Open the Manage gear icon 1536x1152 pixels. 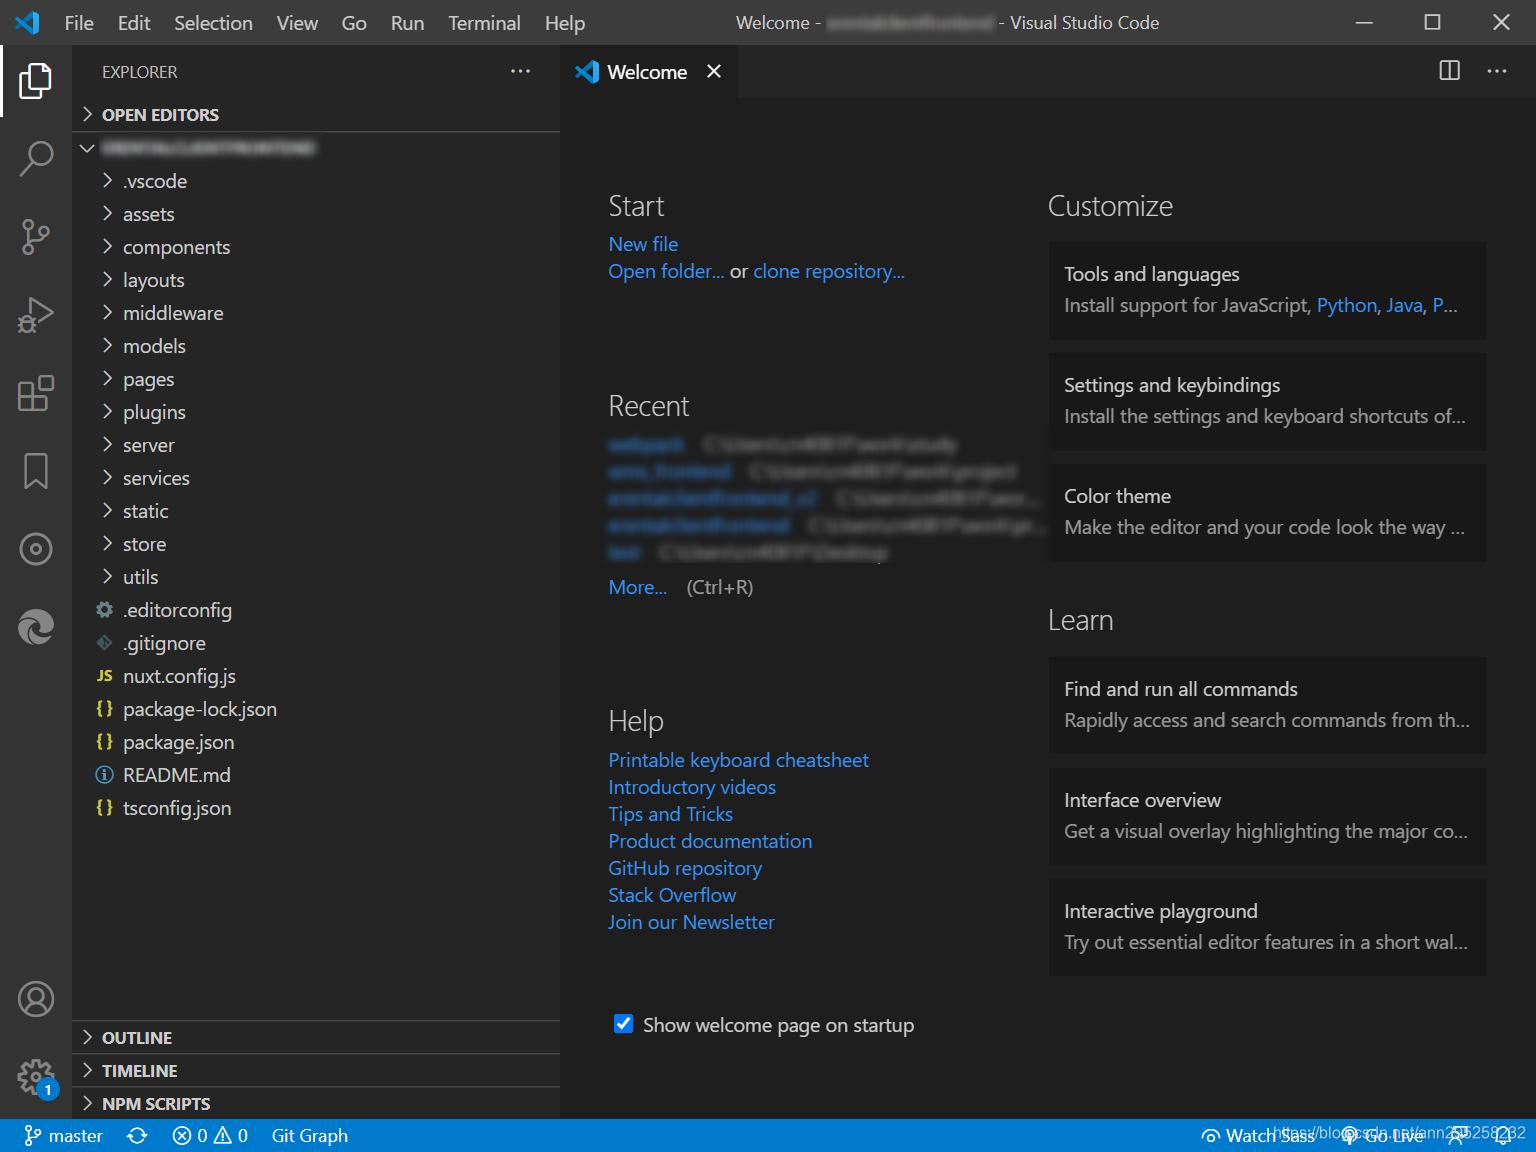(36, 1077)
